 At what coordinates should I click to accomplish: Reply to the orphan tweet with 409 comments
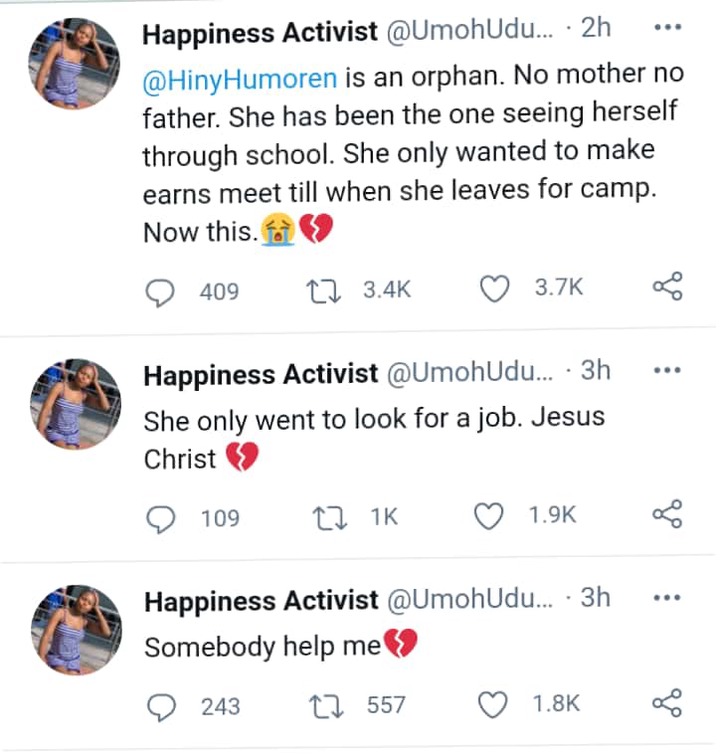coord(160,293)
